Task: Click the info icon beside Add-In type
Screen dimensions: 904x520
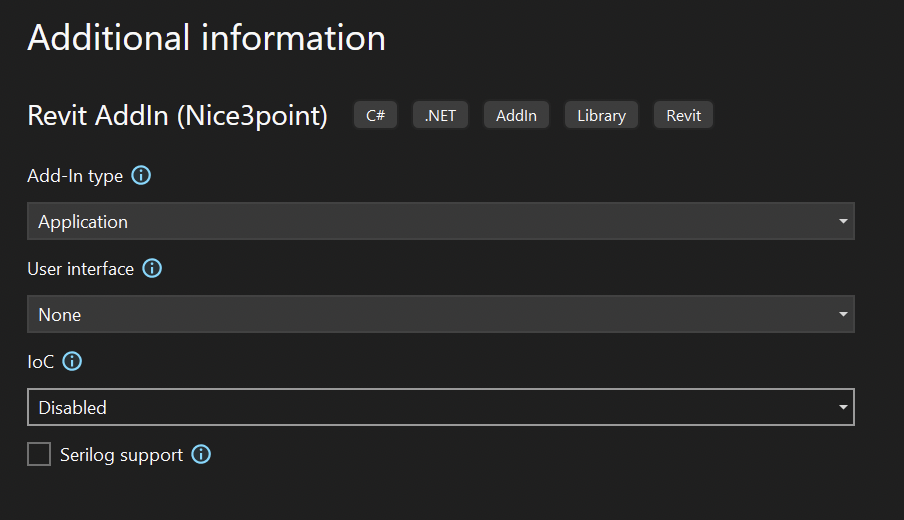Action: point(141,176)
